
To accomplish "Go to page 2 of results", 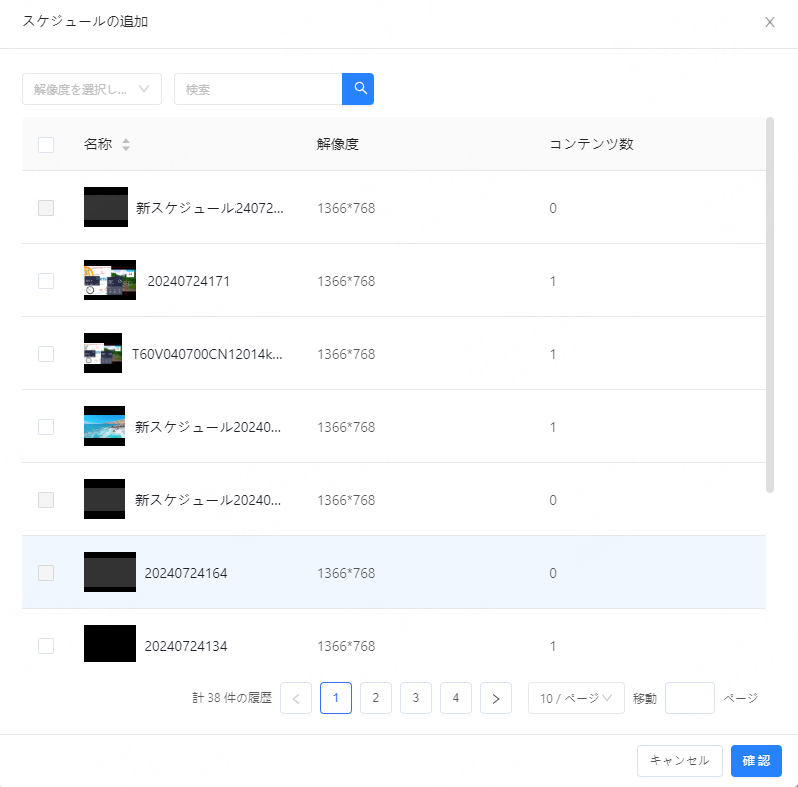I will click(376, 698).
